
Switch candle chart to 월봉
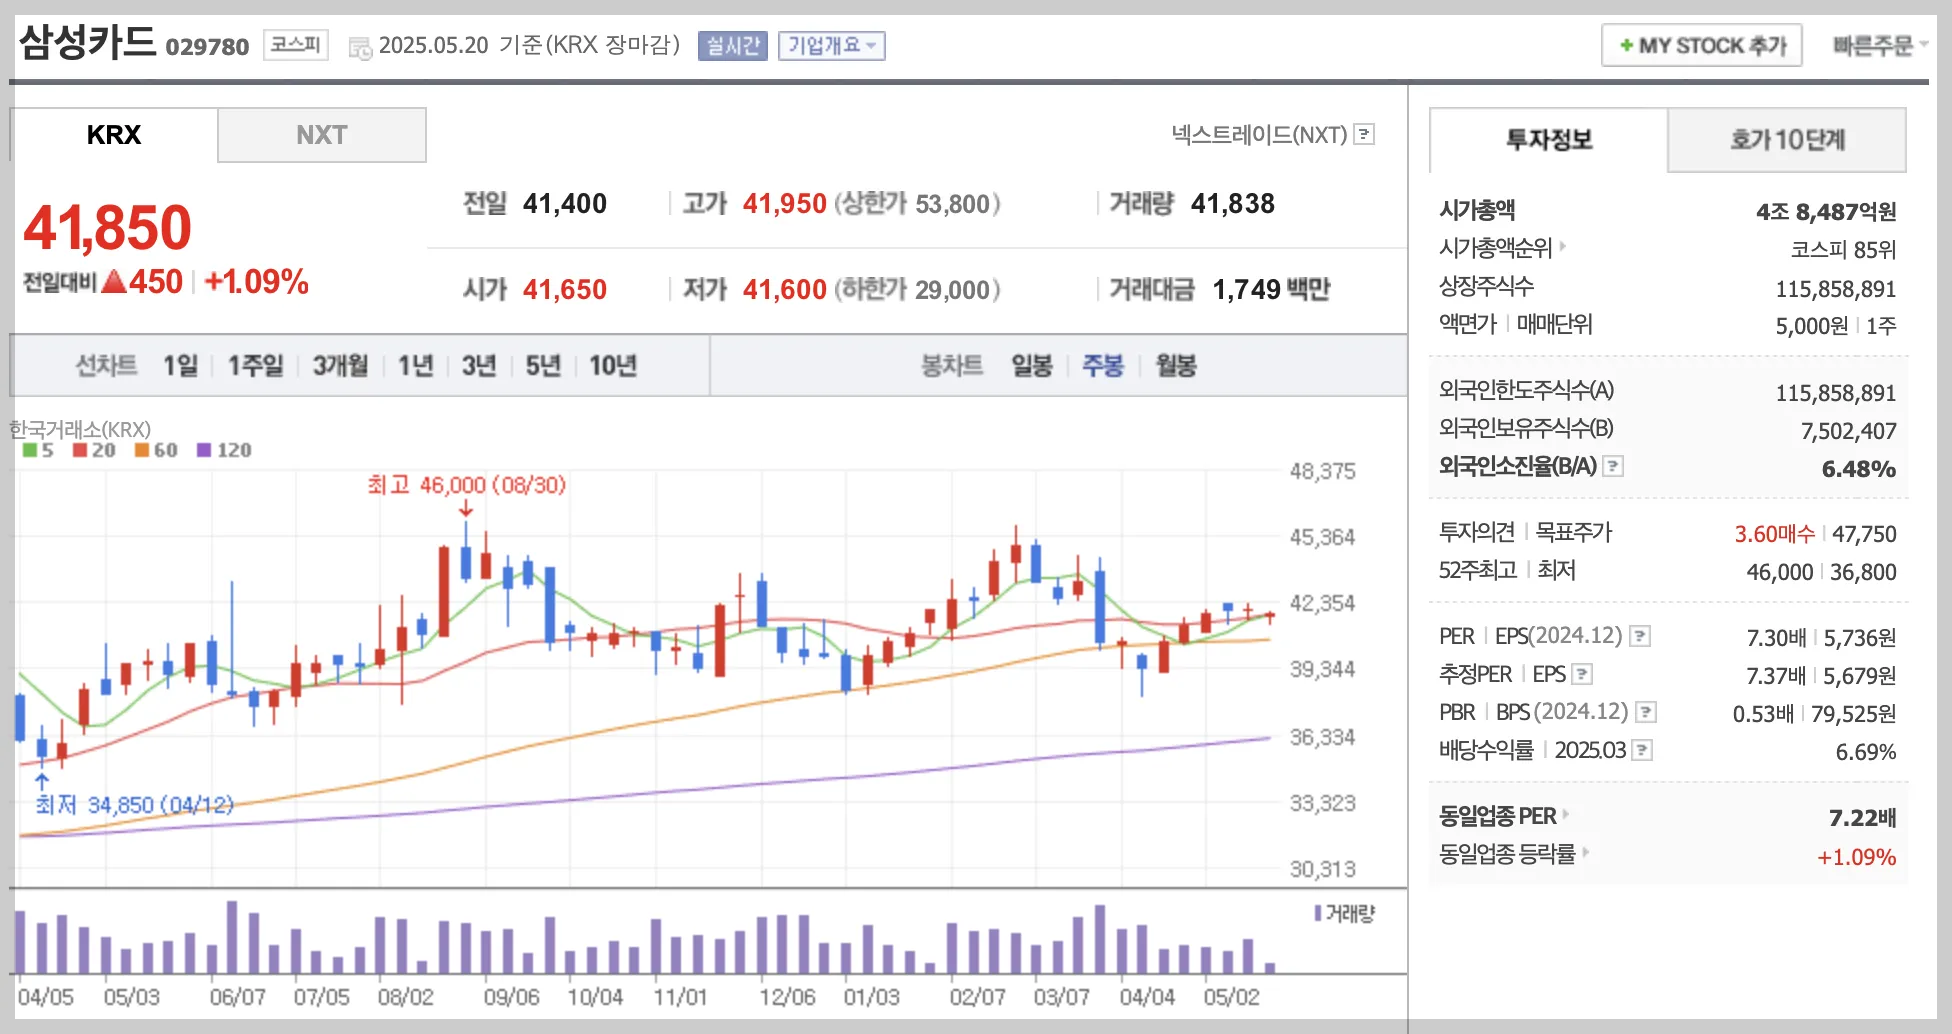tap(1176, 366)
